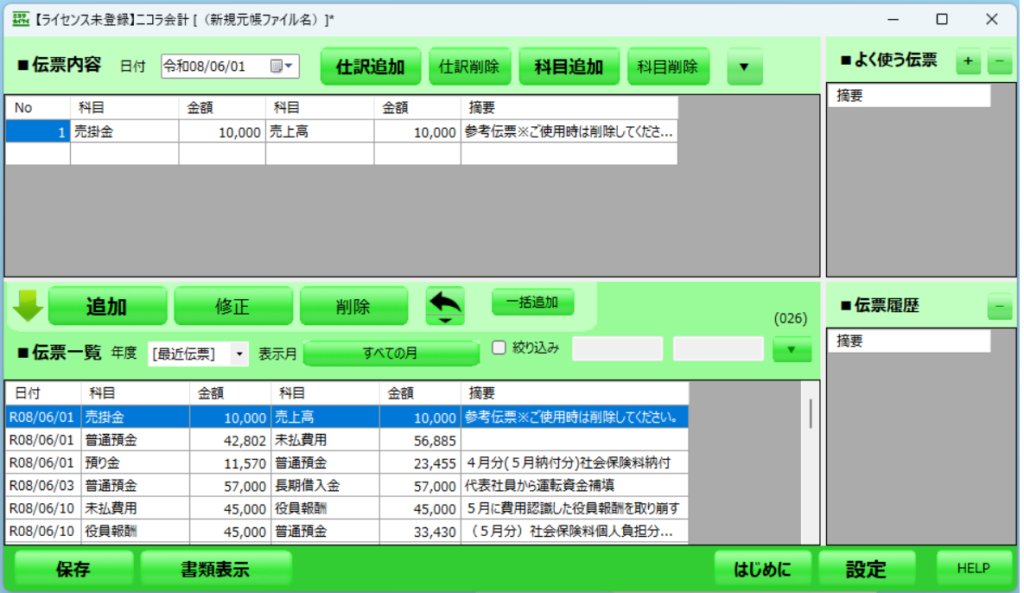
Task: Open the 設定 settings button
Action: [867, 569]
